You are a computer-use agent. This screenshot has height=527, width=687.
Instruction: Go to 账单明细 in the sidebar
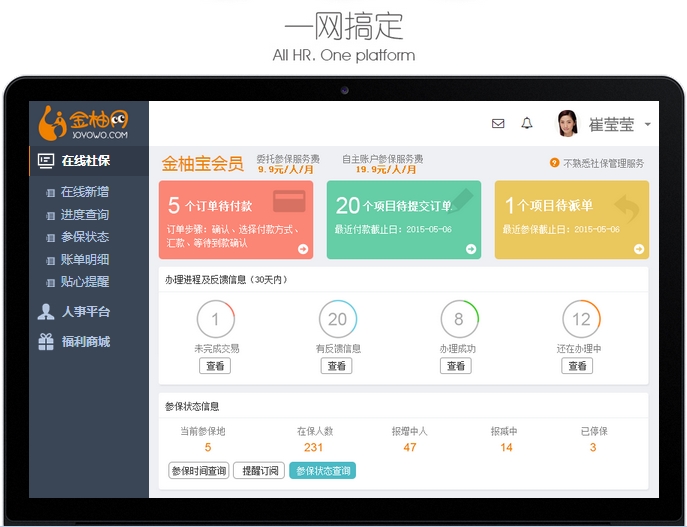(85, 260)
